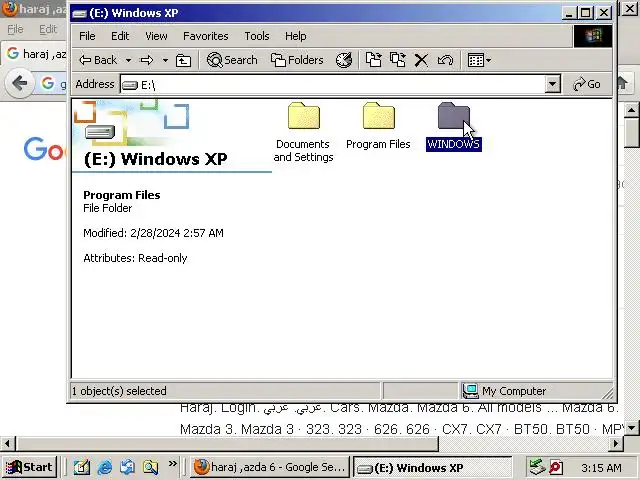Image resolution: width=640 pixels, height=480 pixels.
Task: Click the Outlook Express Quick Launch icon
Action: [128, 467]
